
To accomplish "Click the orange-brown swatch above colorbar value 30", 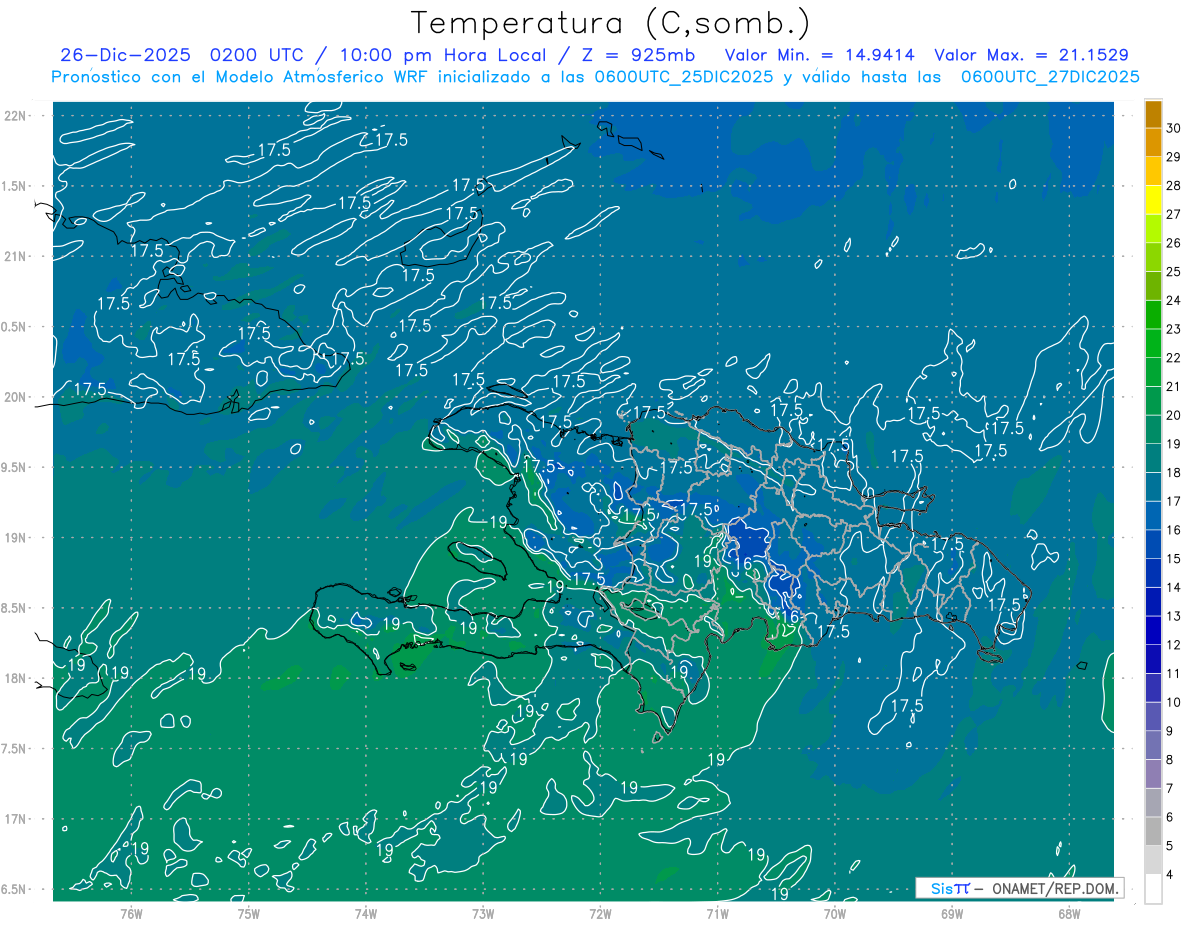I will [1153, 115].
